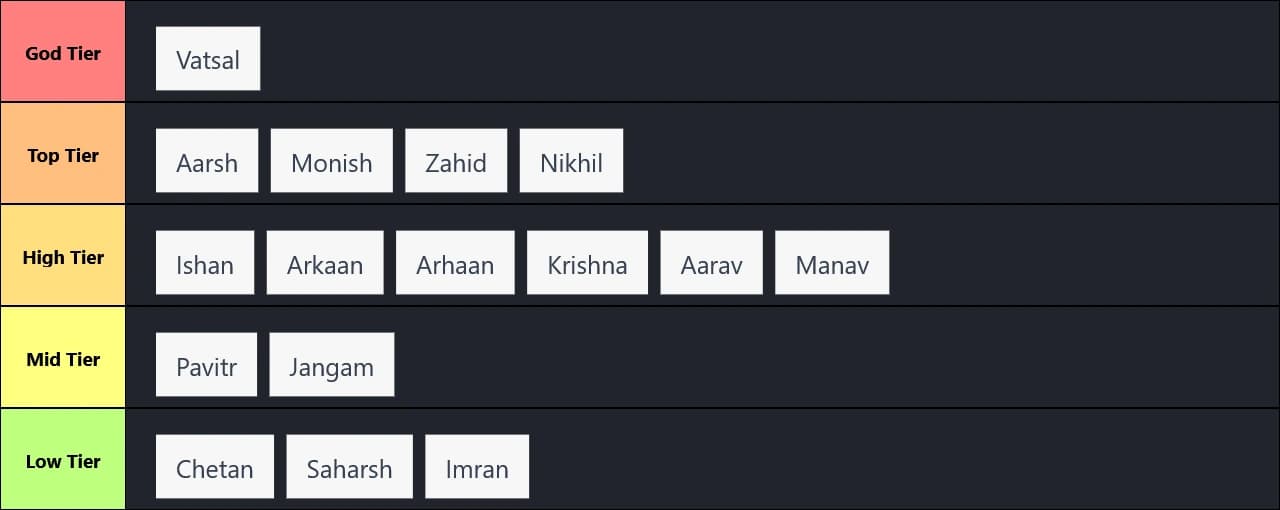Click the Ishan name card
The width and height of the screenshot is (1280, 510).
click(205, 263)
